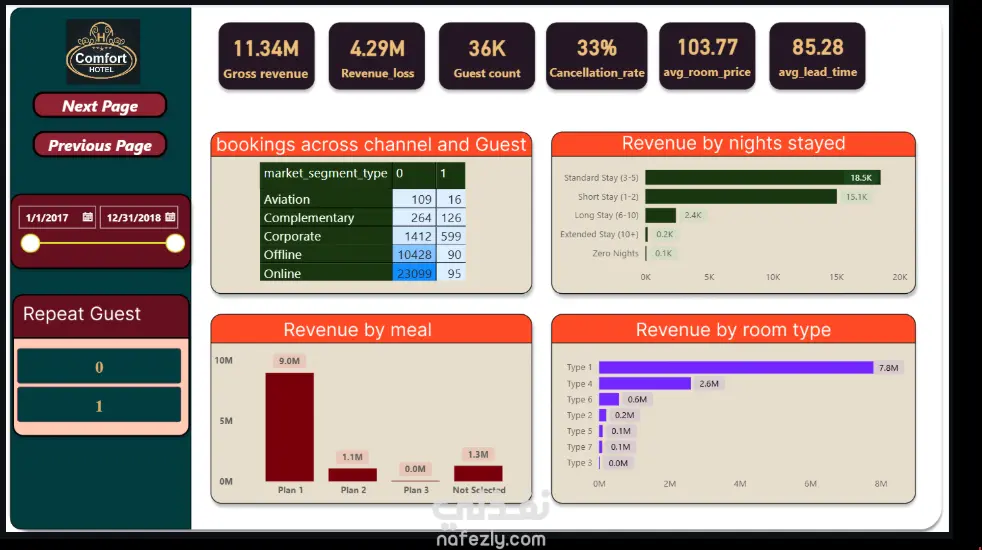
Task: Click the Repeat Guest slicer header
Action: tap(101, 314)
